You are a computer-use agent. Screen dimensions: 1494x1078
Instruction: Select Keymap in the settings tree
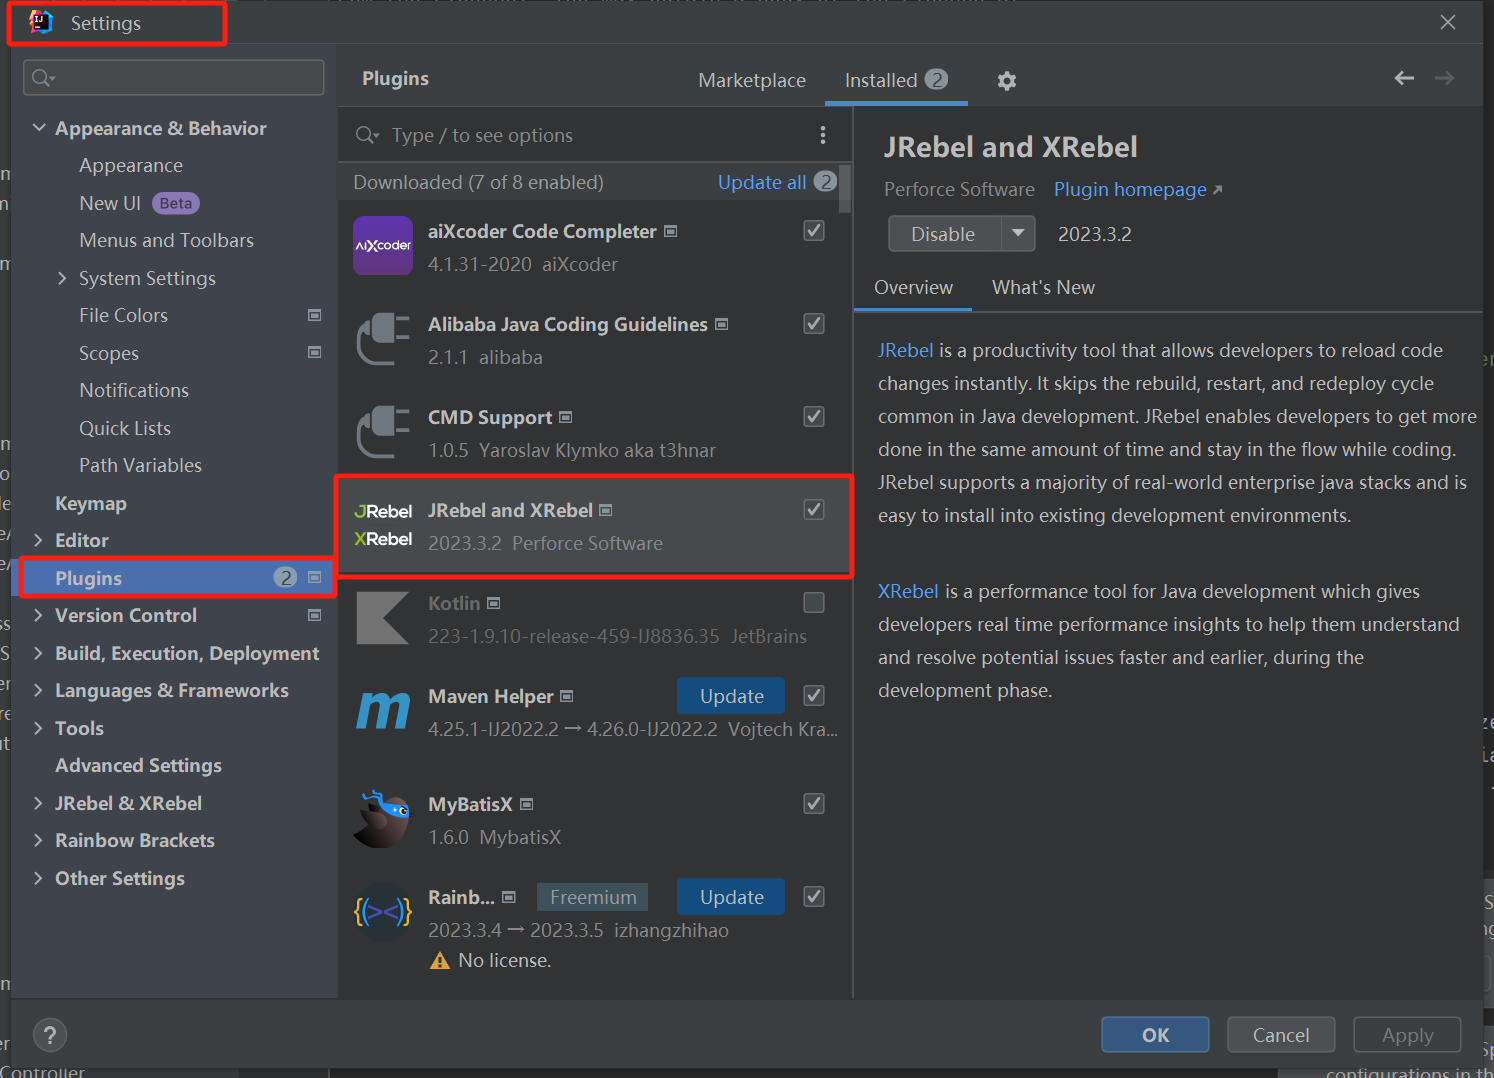pos(91,503)
